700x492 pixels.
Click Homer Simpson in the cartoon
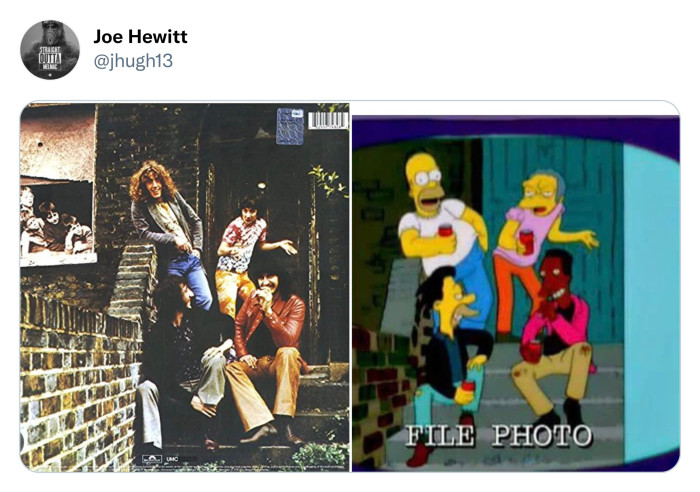442,223
